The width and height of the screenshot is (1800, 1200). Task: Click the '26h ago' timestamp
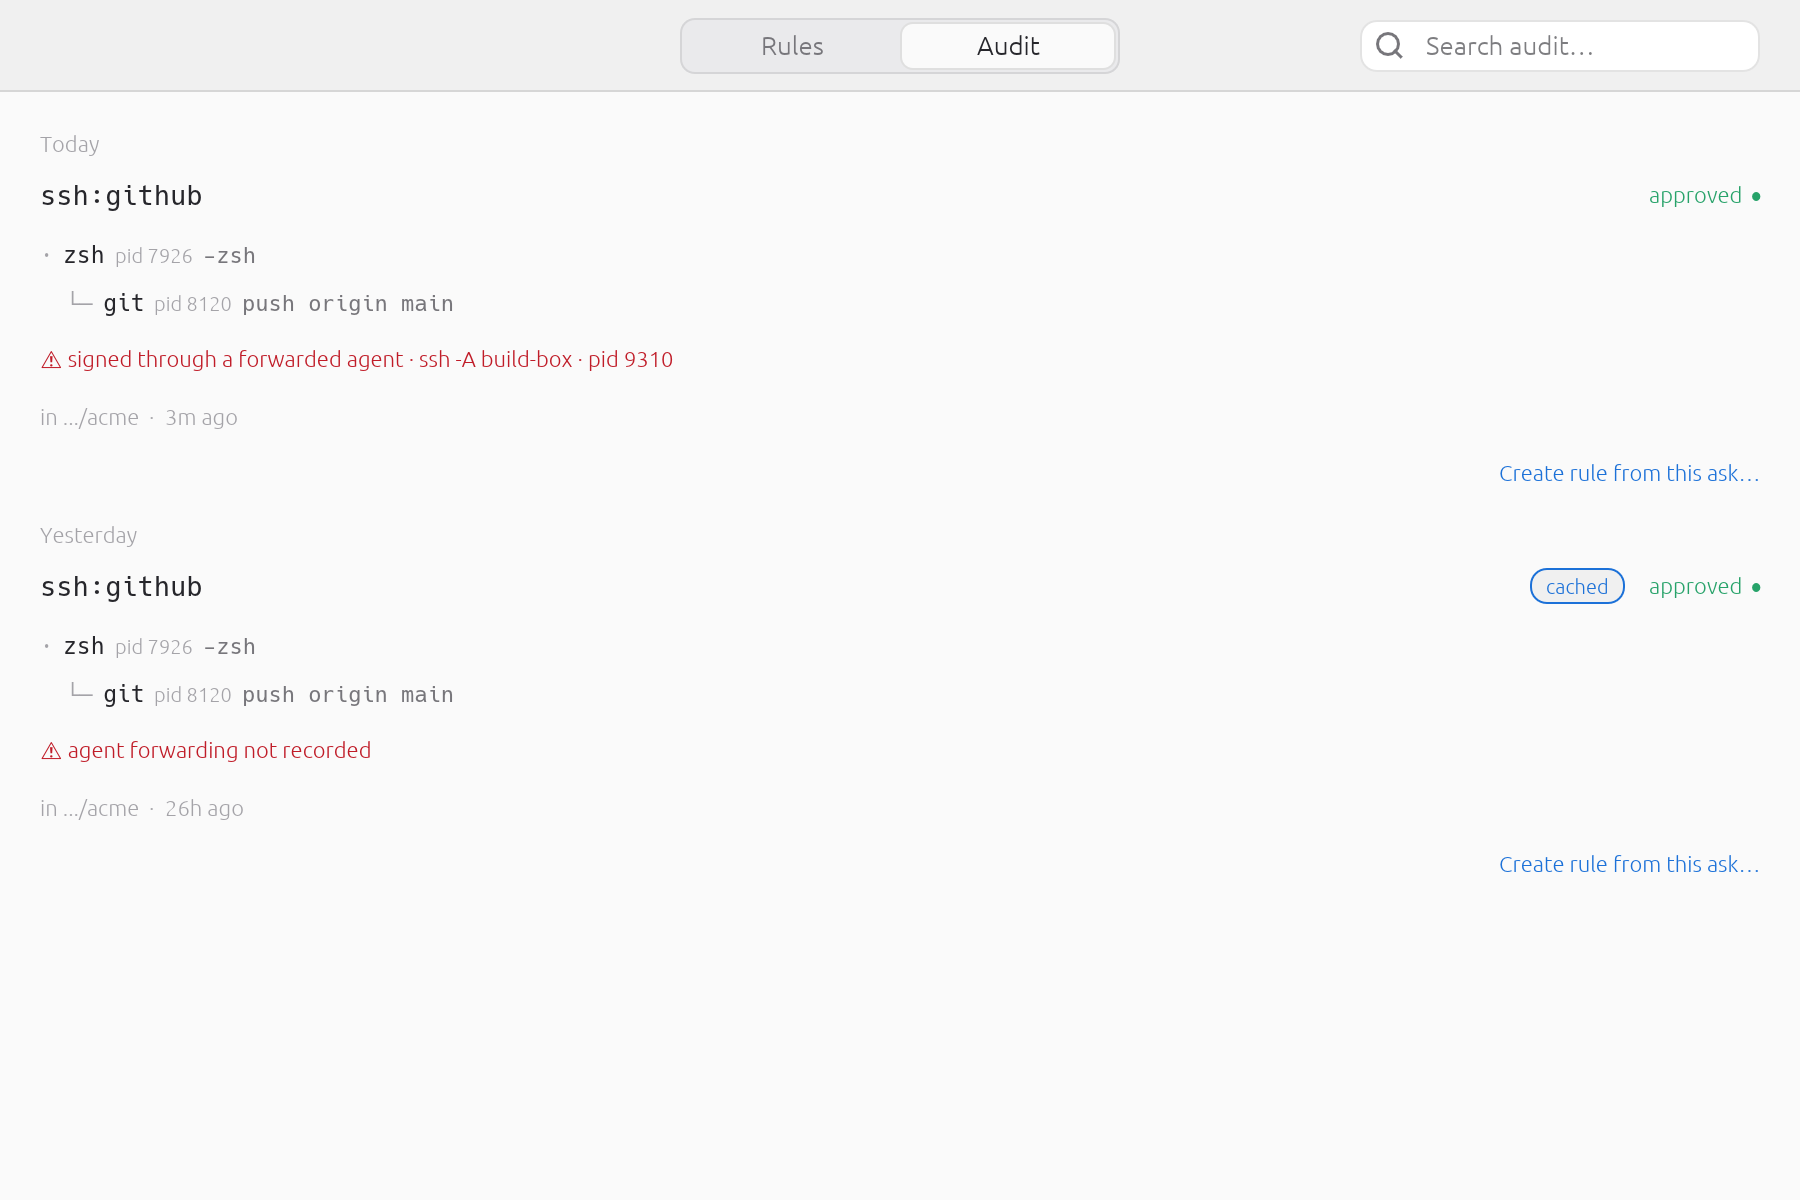(x=204, y=808)
